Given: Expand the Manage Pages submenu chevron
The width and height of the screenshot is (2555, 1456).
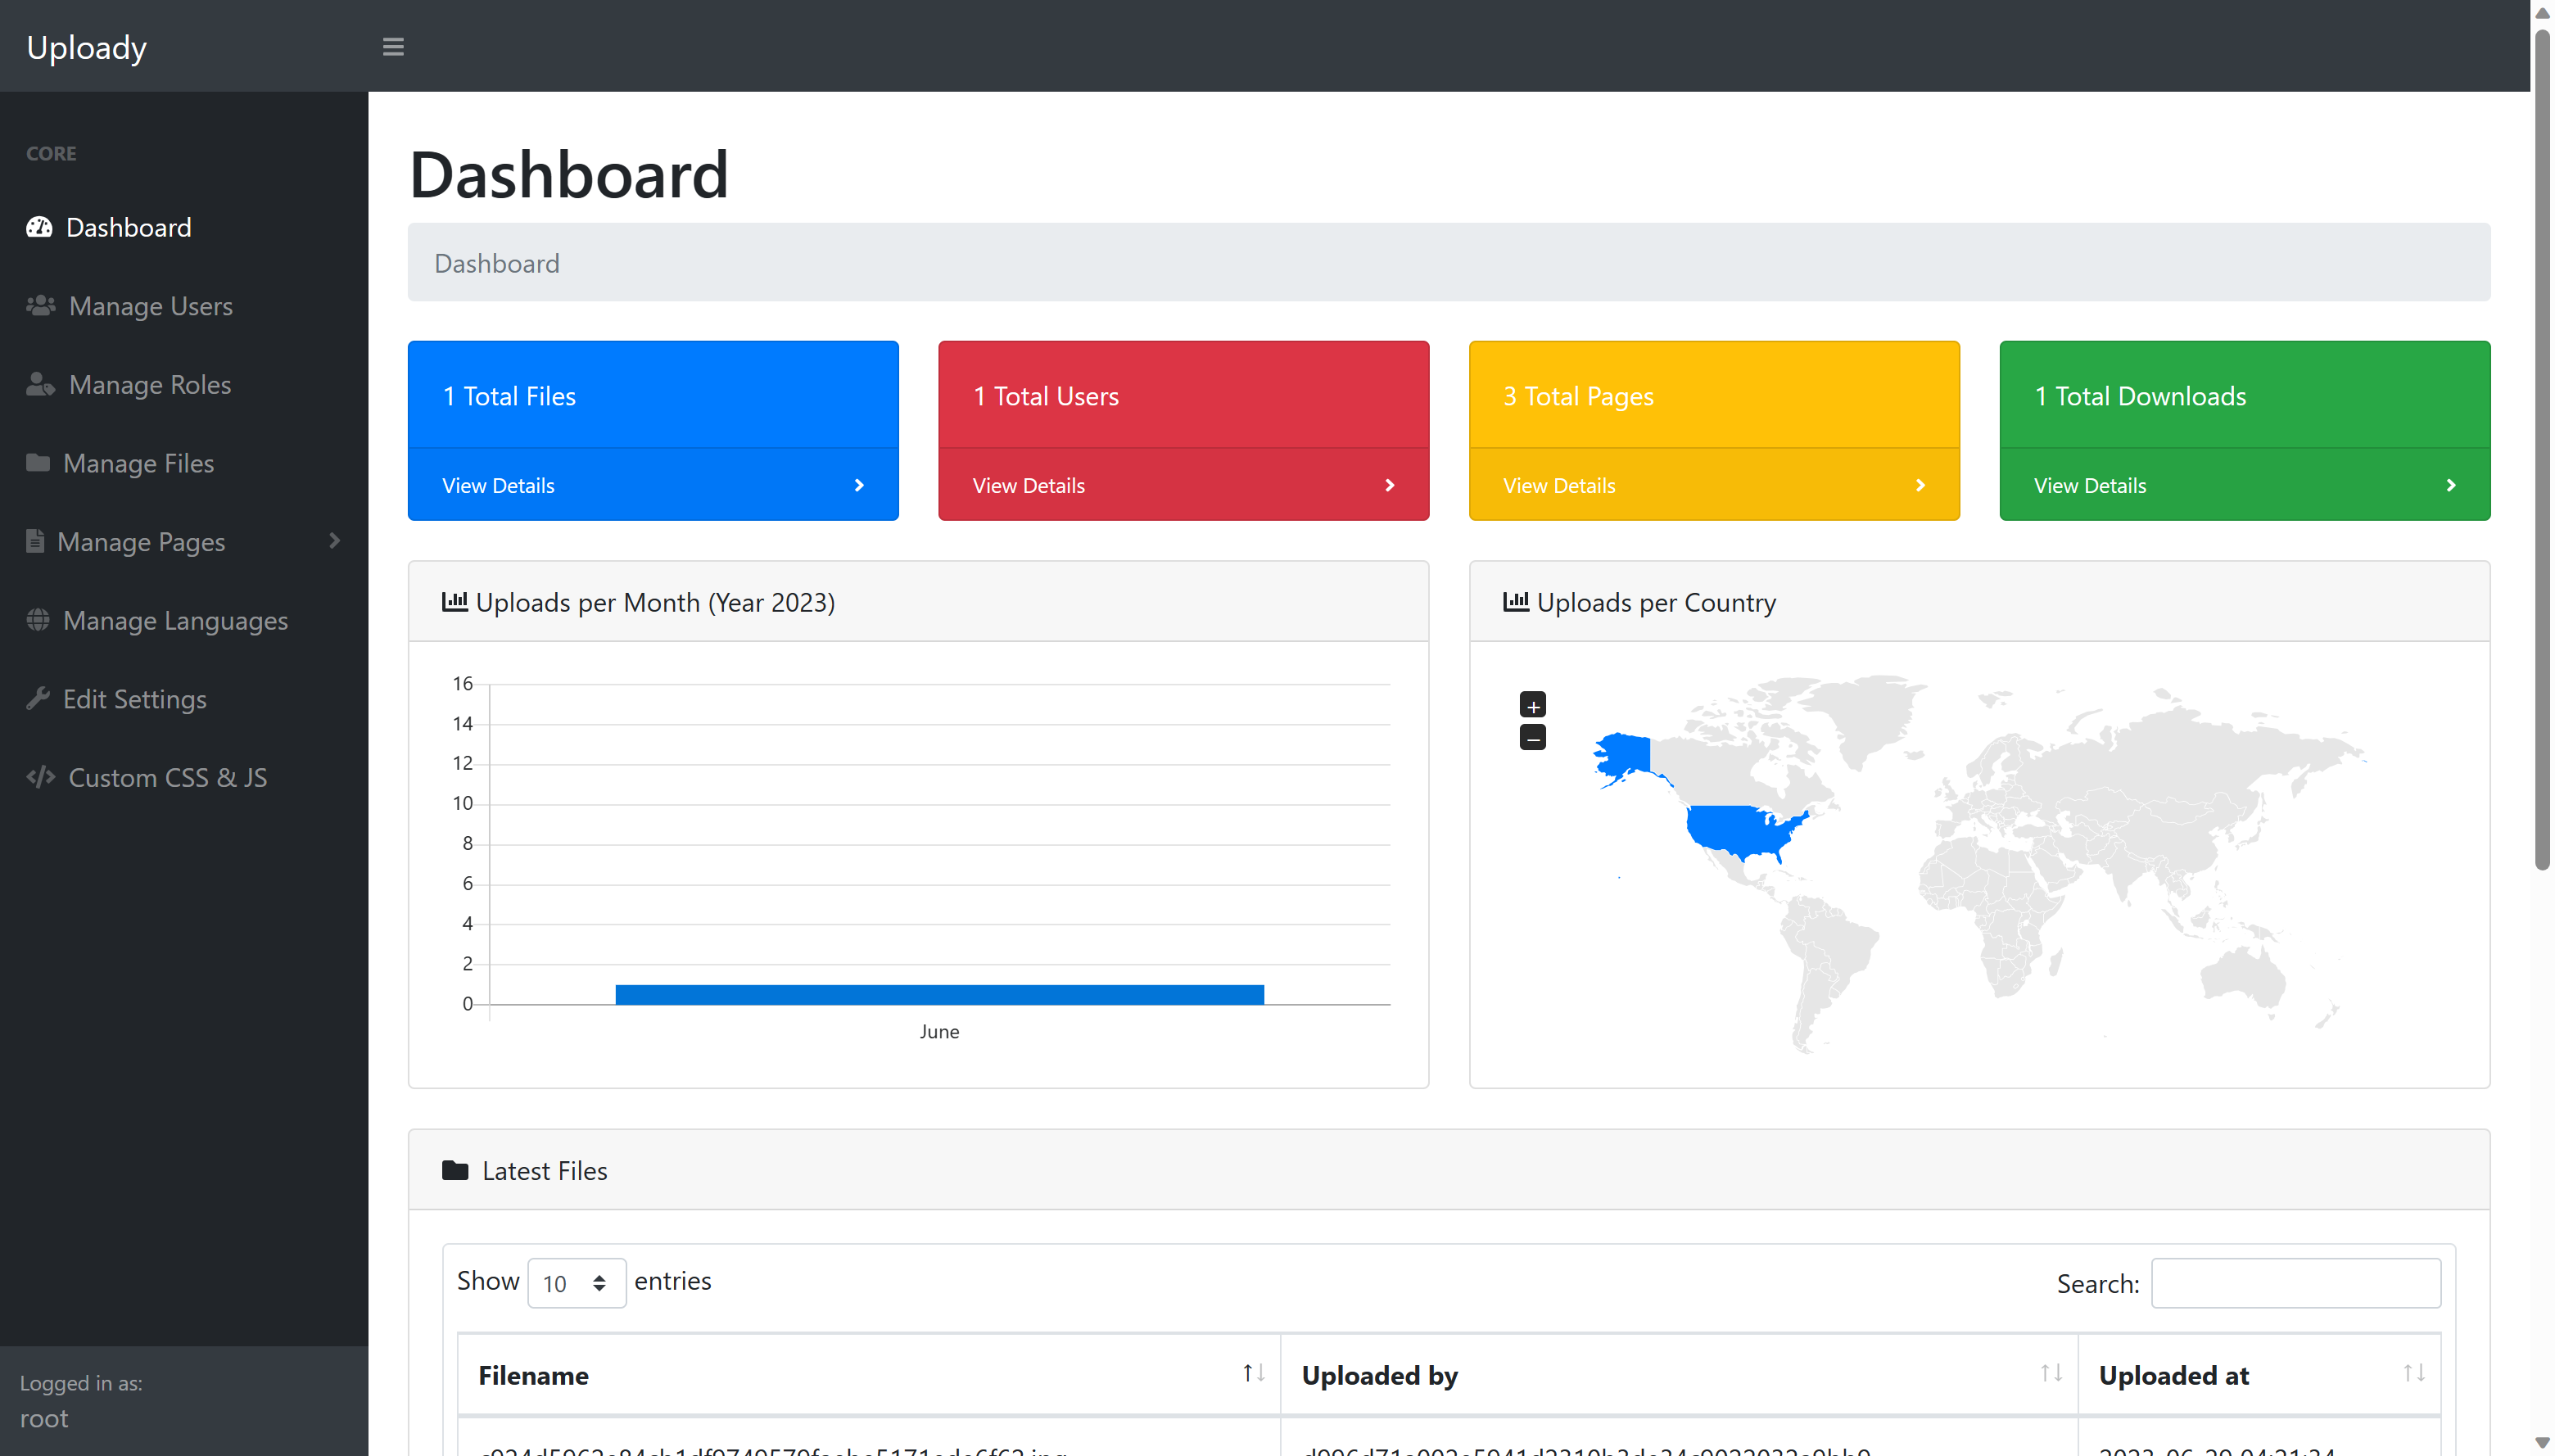Looking at the screenshot, I should coord(335,541).
